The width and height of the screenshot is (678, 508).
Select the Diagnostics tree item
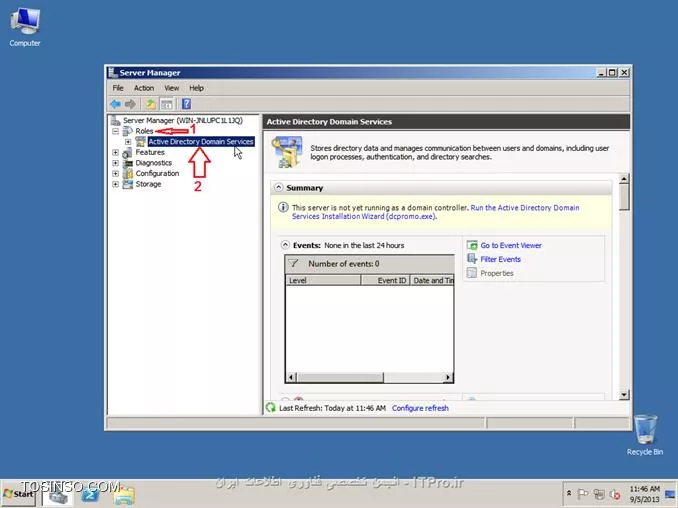click(x=154, y=163)
